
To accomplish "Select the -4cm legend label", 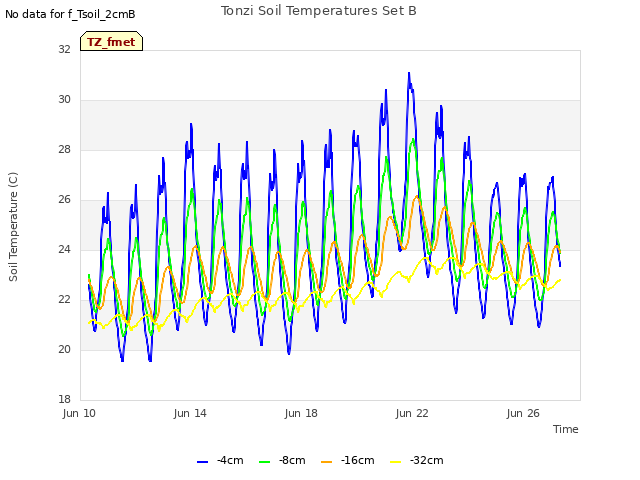I will pos(230,460).
